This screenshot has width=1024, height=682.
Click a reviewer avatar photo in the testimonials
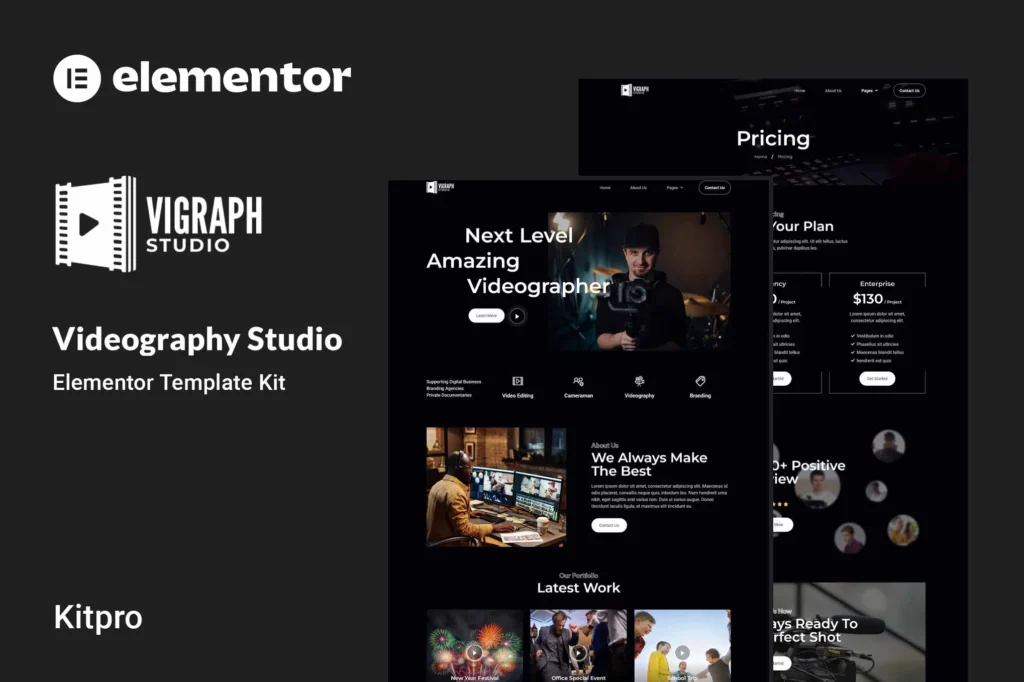coord(818,488)
